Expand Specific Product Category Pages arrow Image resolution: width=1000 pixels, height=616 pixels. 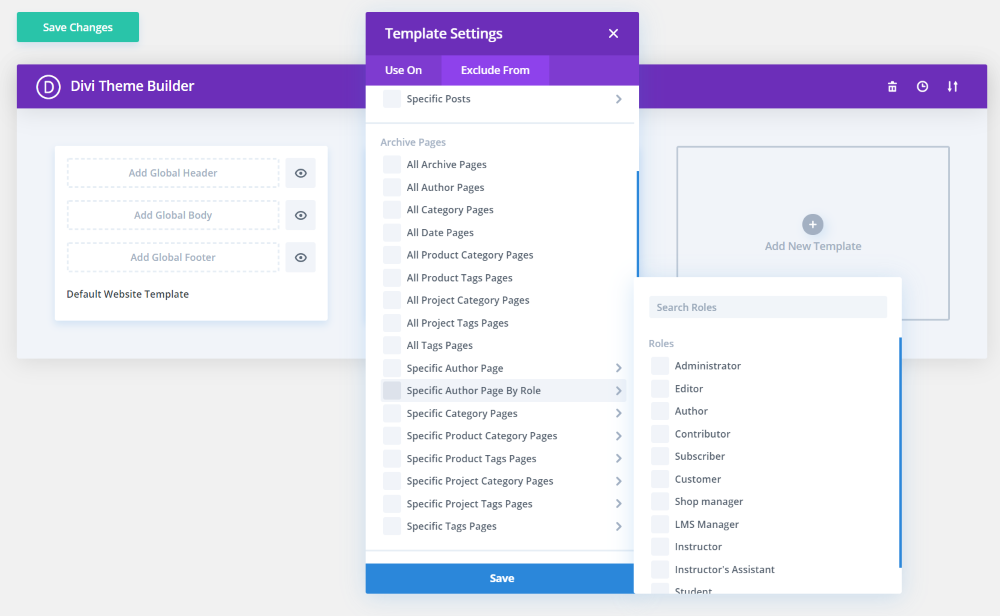tap(619, 436)
